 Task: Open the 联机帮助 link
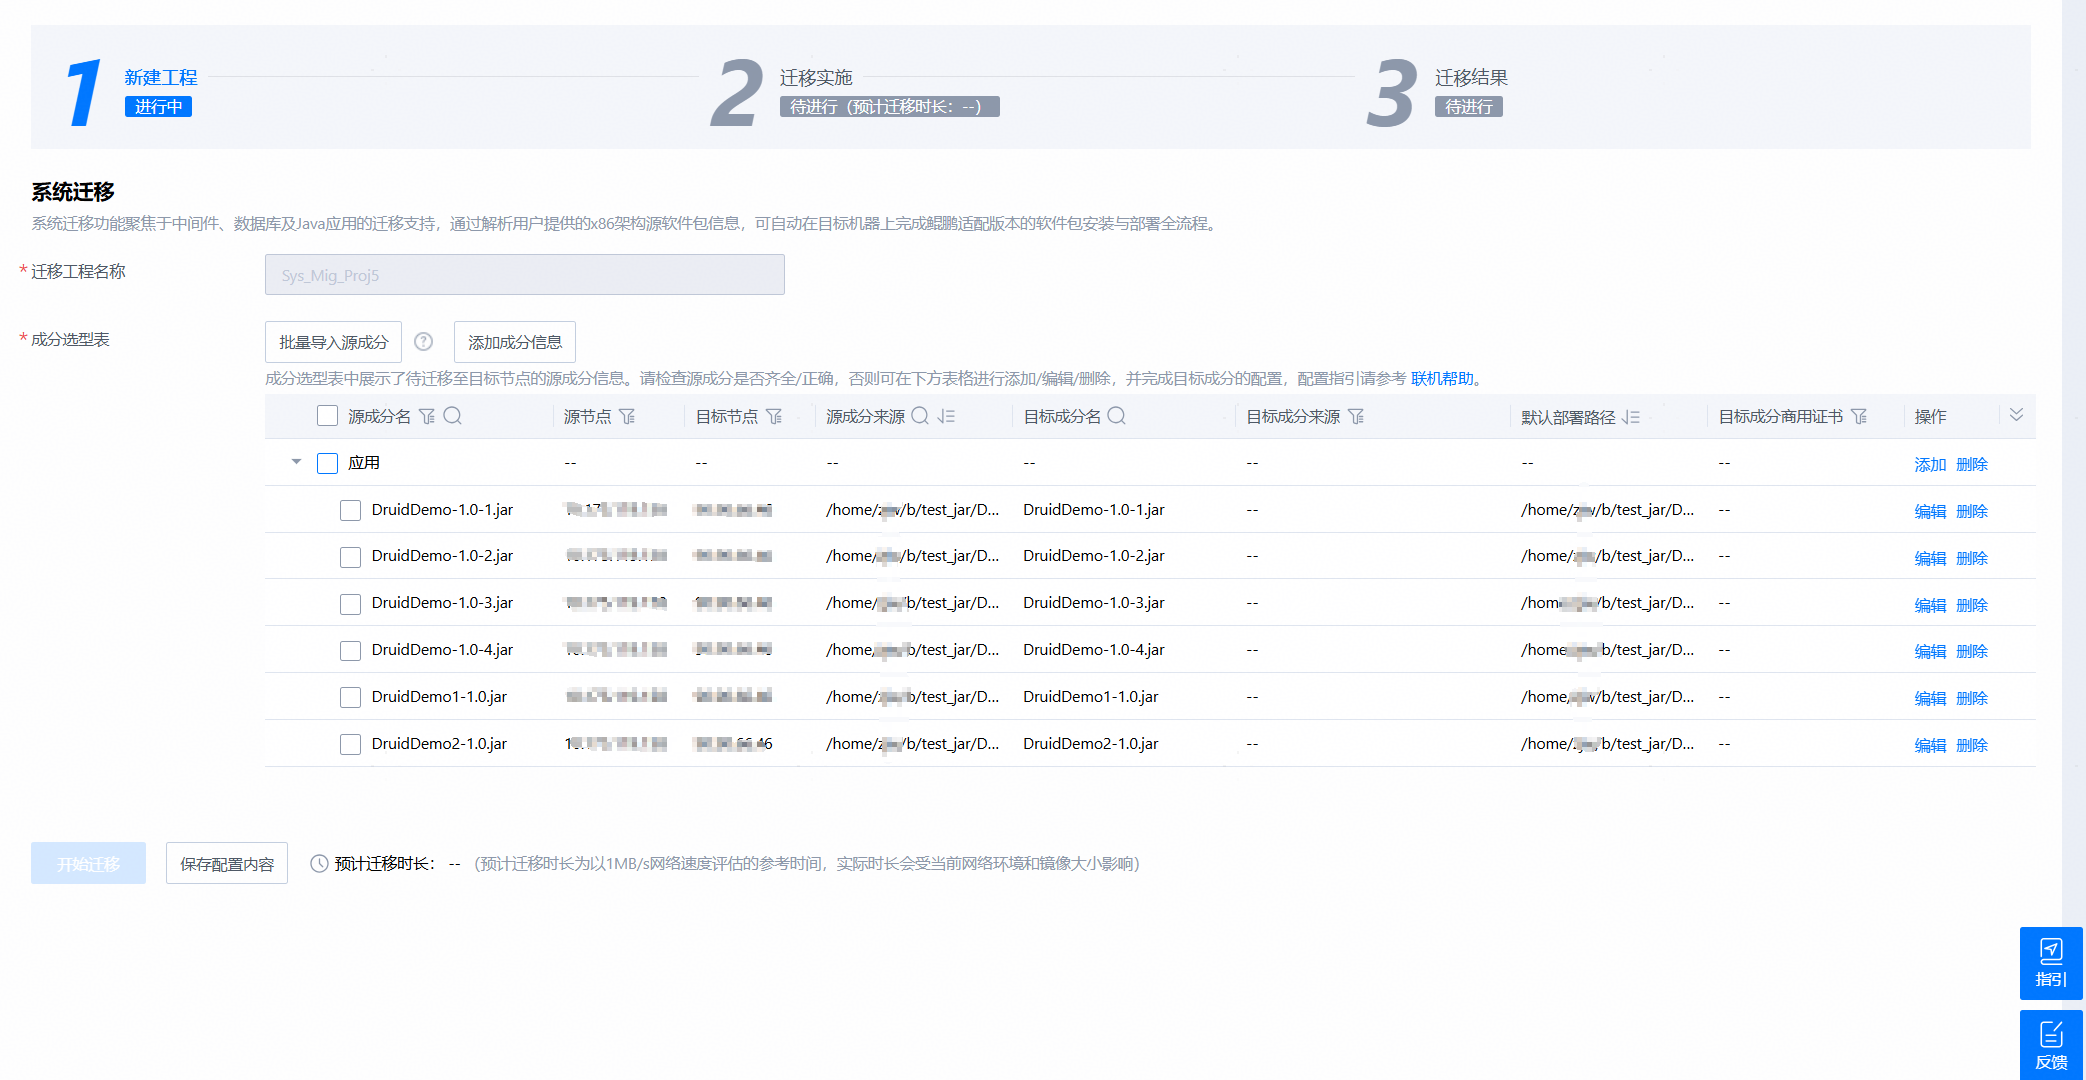pyautogui.click(x=1442, y=379)
